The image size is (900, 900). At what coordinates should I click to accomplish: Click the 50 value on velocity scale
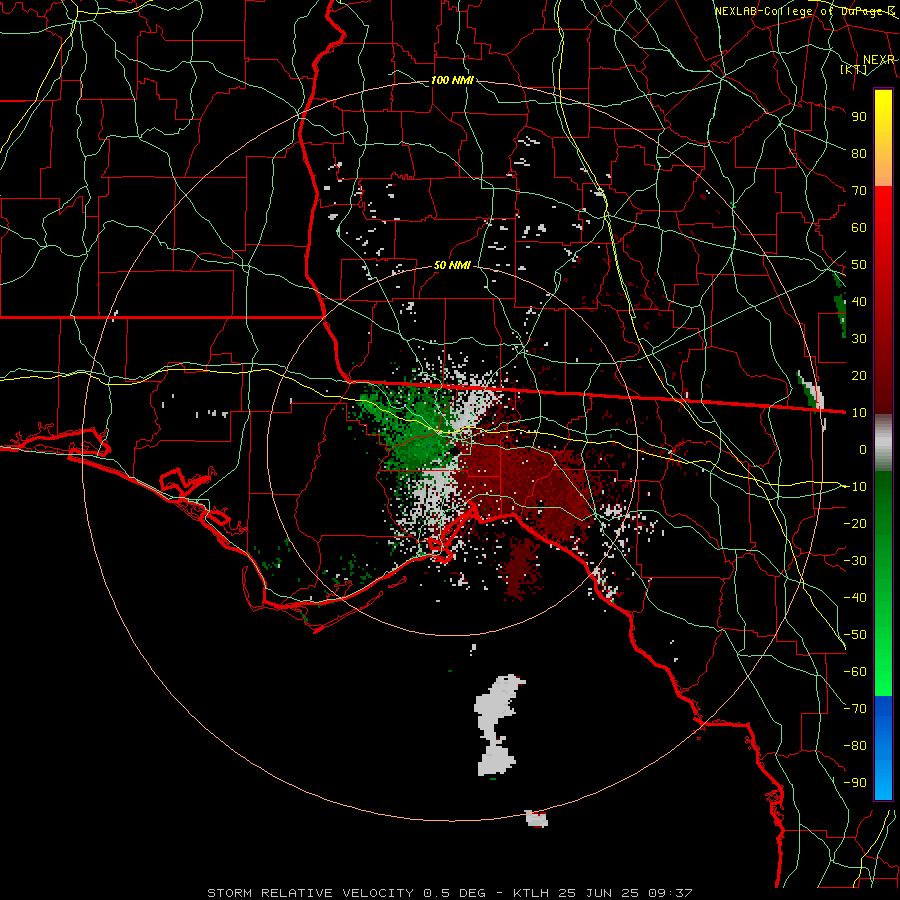click(x=859, y=265)
